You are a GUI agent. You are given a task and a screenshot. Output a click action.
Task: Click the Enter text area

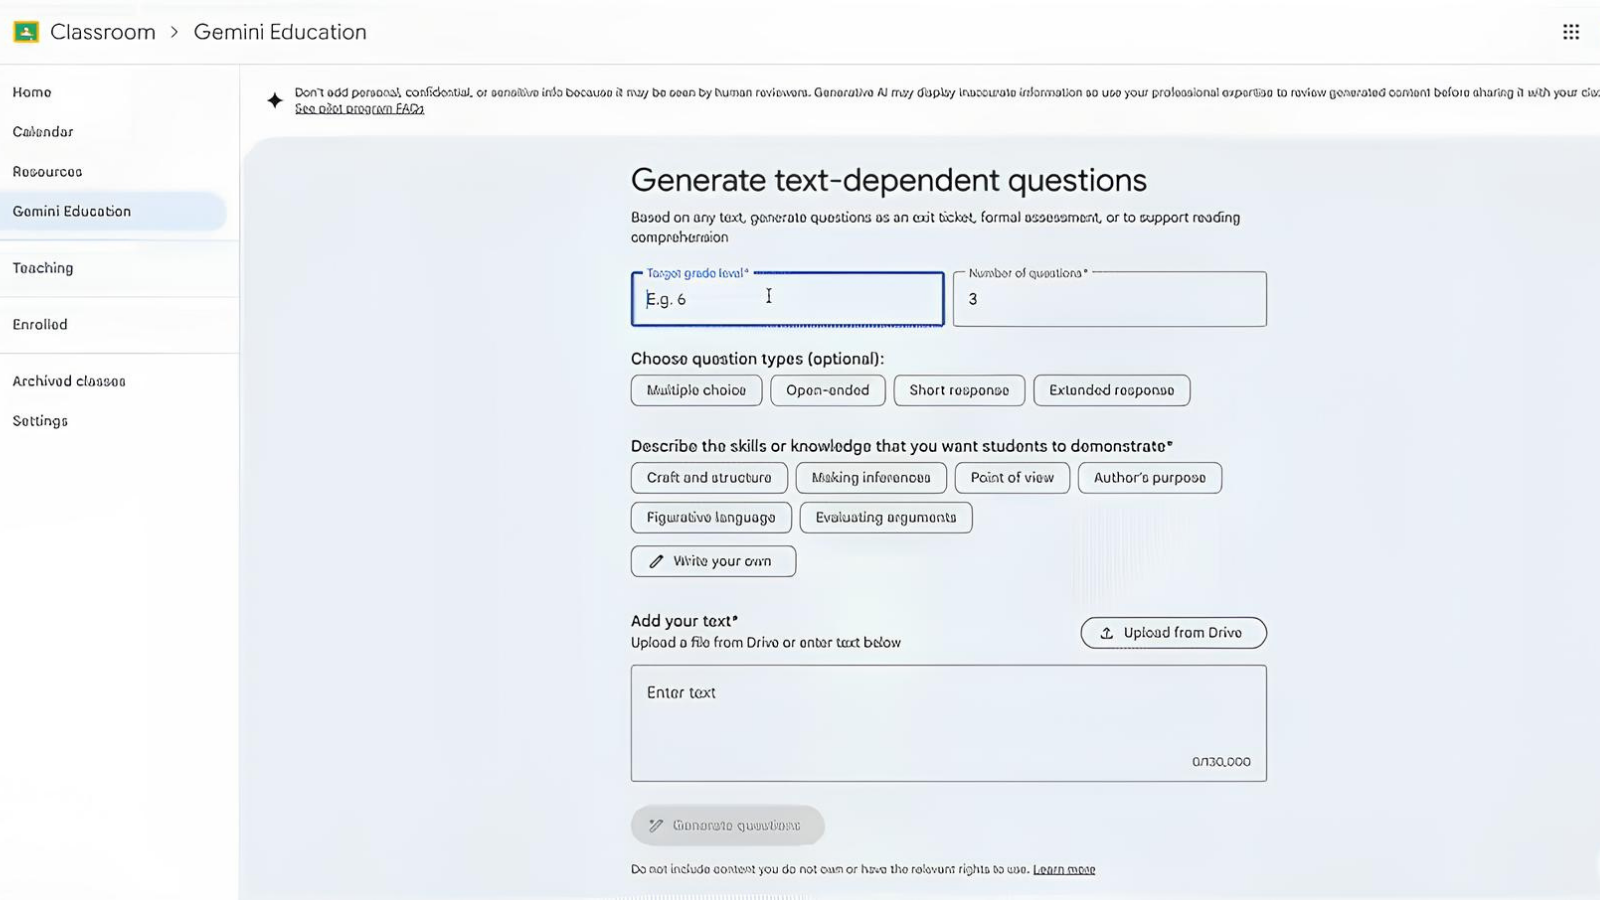click(948, 723)
